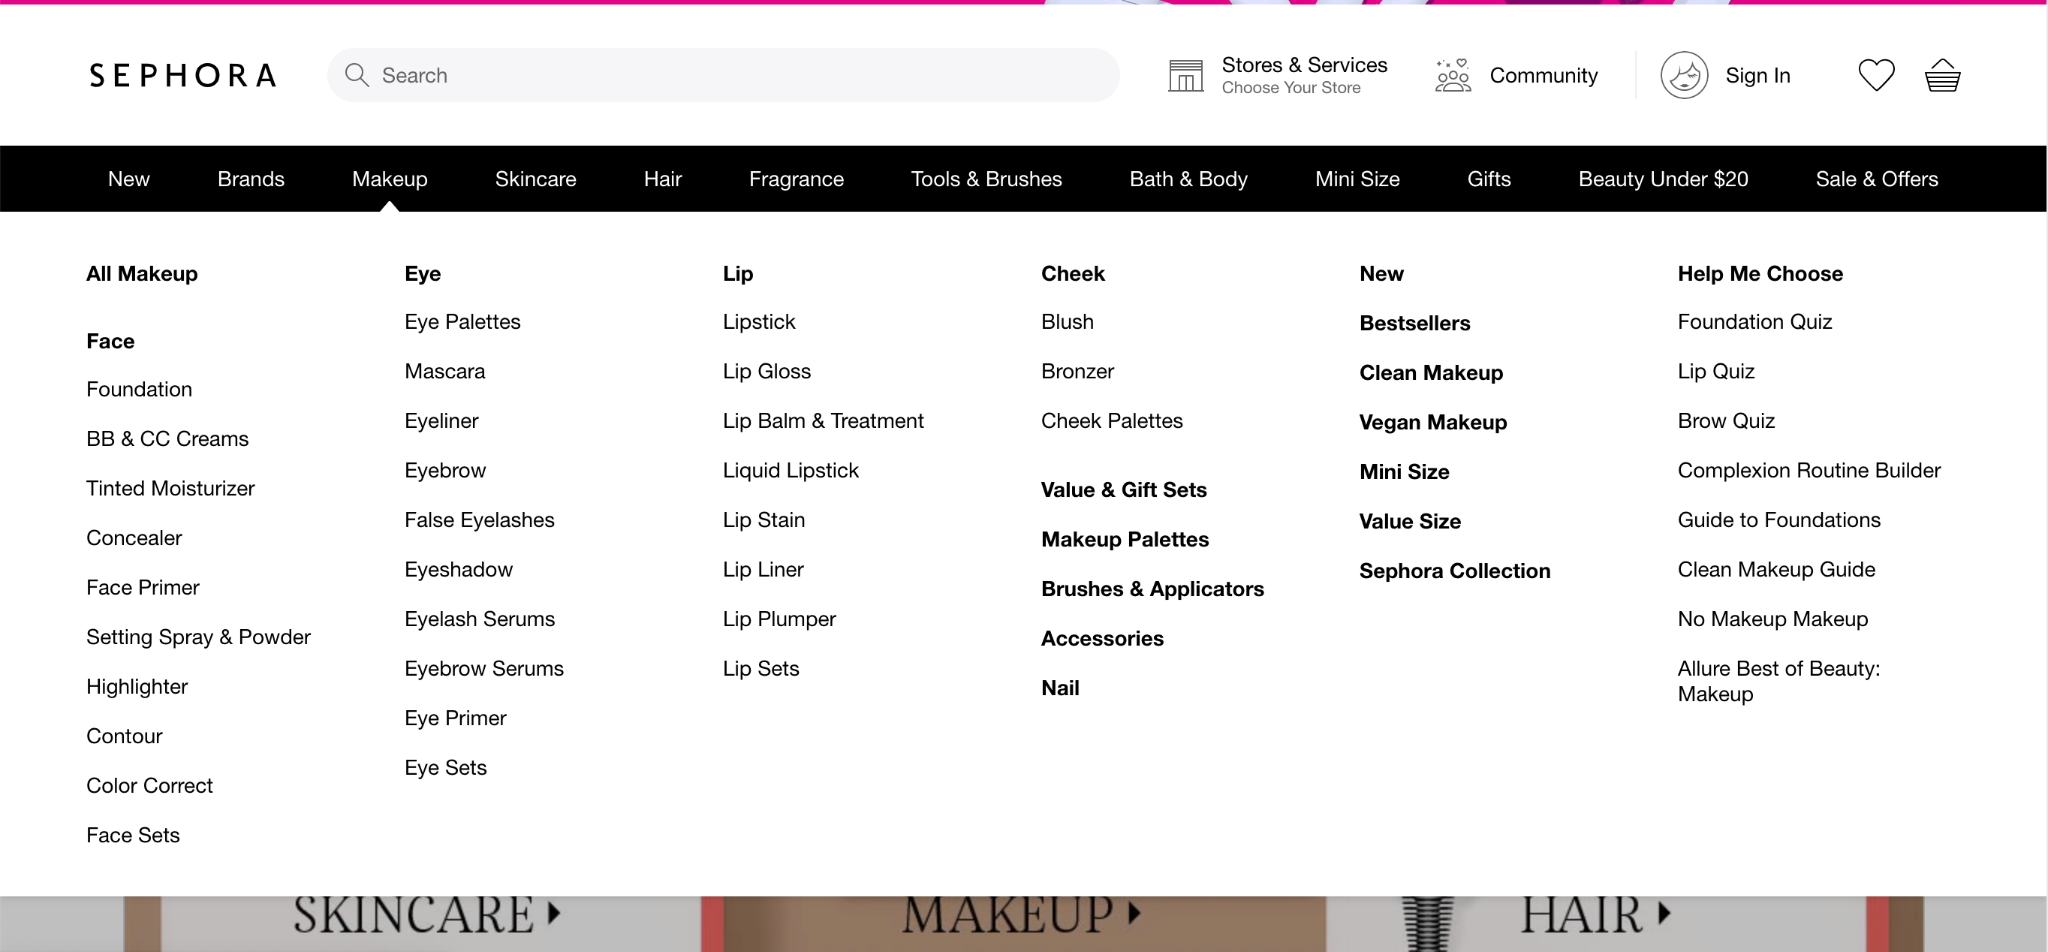Open the Gifts navigation tab
Viewport: 2048px width, 952px height.
click(1489, 179)
